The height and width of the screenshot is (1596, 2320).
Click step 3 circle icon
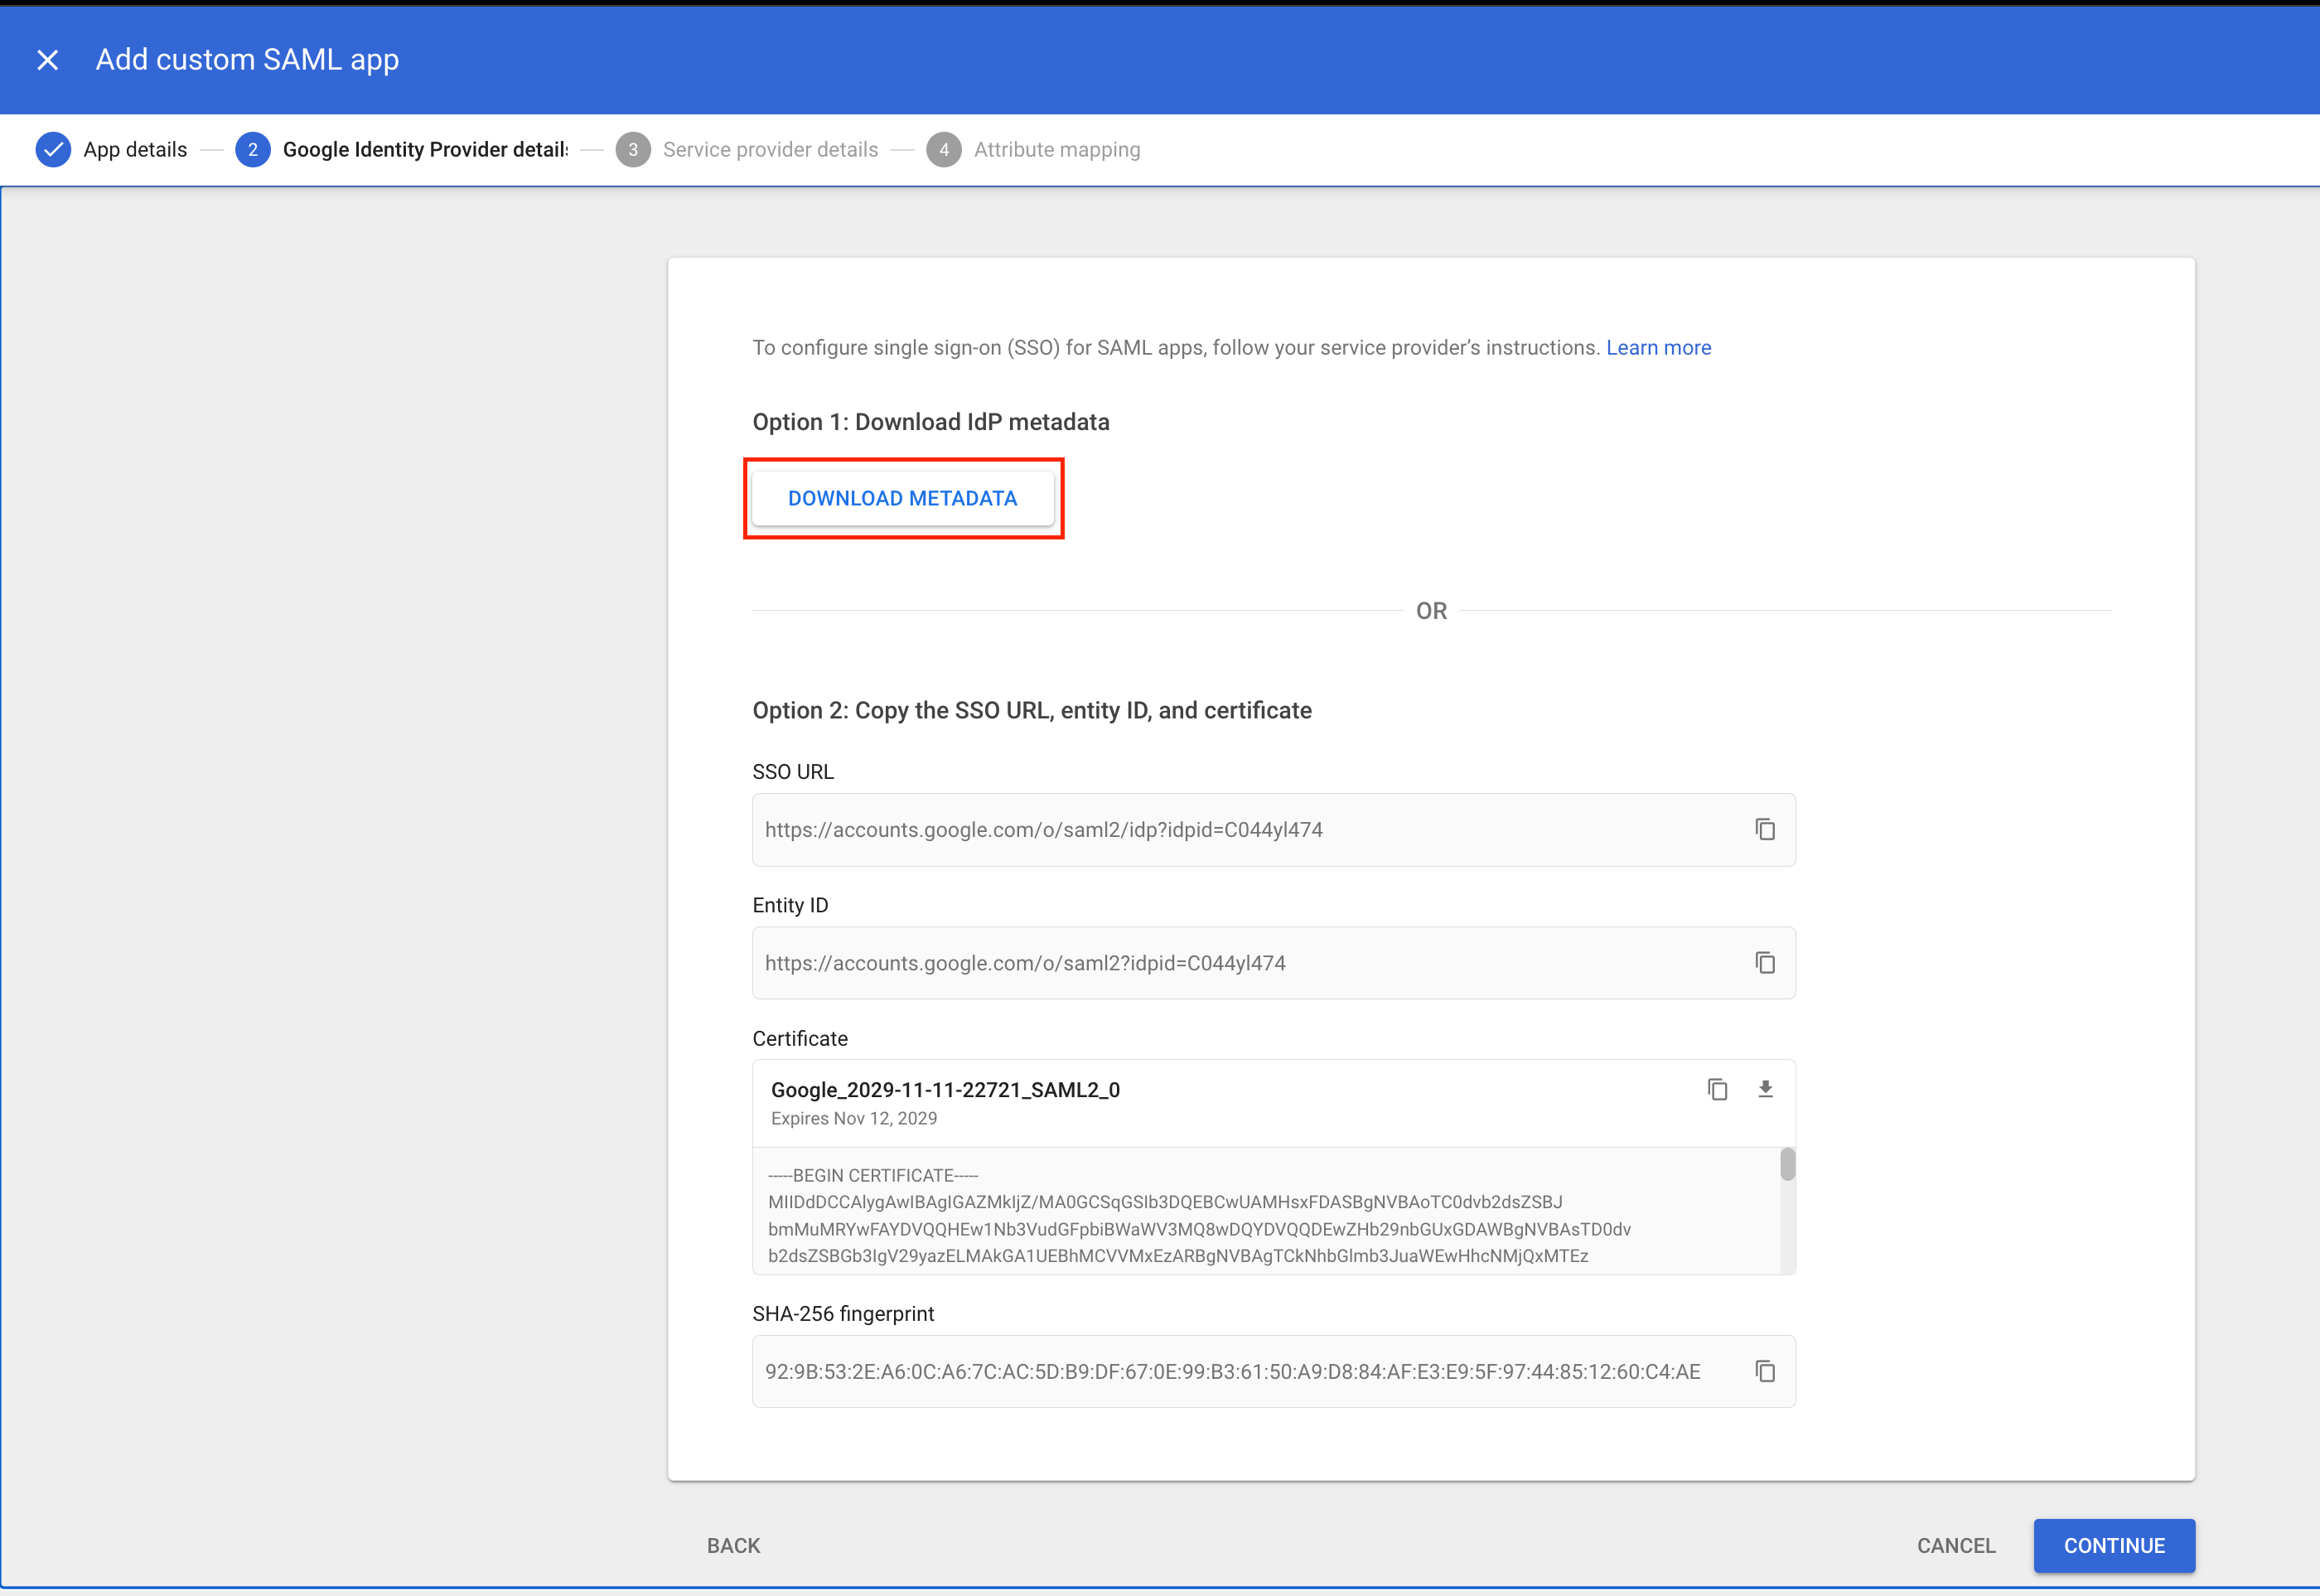(633, 149)
